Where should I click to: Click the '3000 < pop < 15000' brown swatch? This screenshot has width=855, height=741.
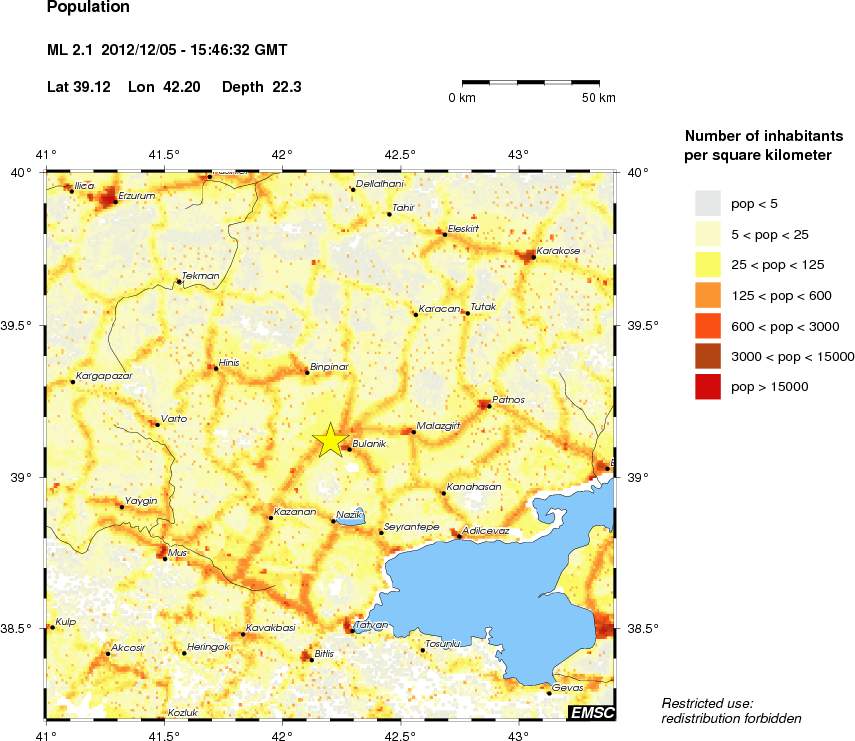point(708,356)
